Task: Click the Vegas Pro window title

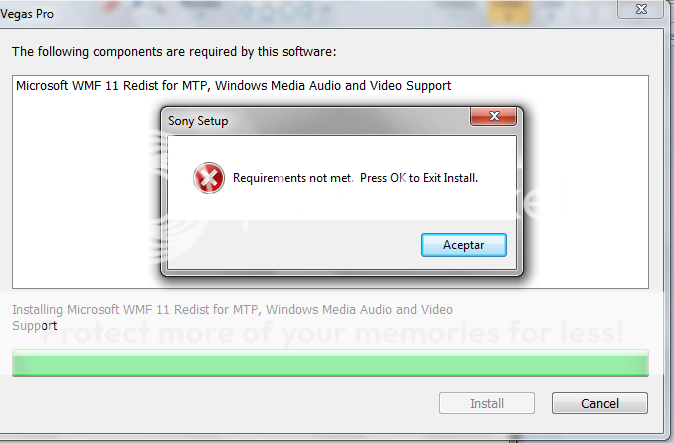Action: pos(27,14)
